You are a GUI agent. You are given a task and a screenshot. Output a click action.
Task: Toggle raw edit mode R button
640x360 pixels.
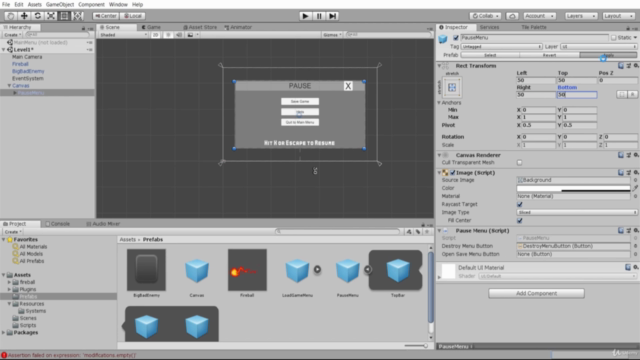(x=632, y=94)
